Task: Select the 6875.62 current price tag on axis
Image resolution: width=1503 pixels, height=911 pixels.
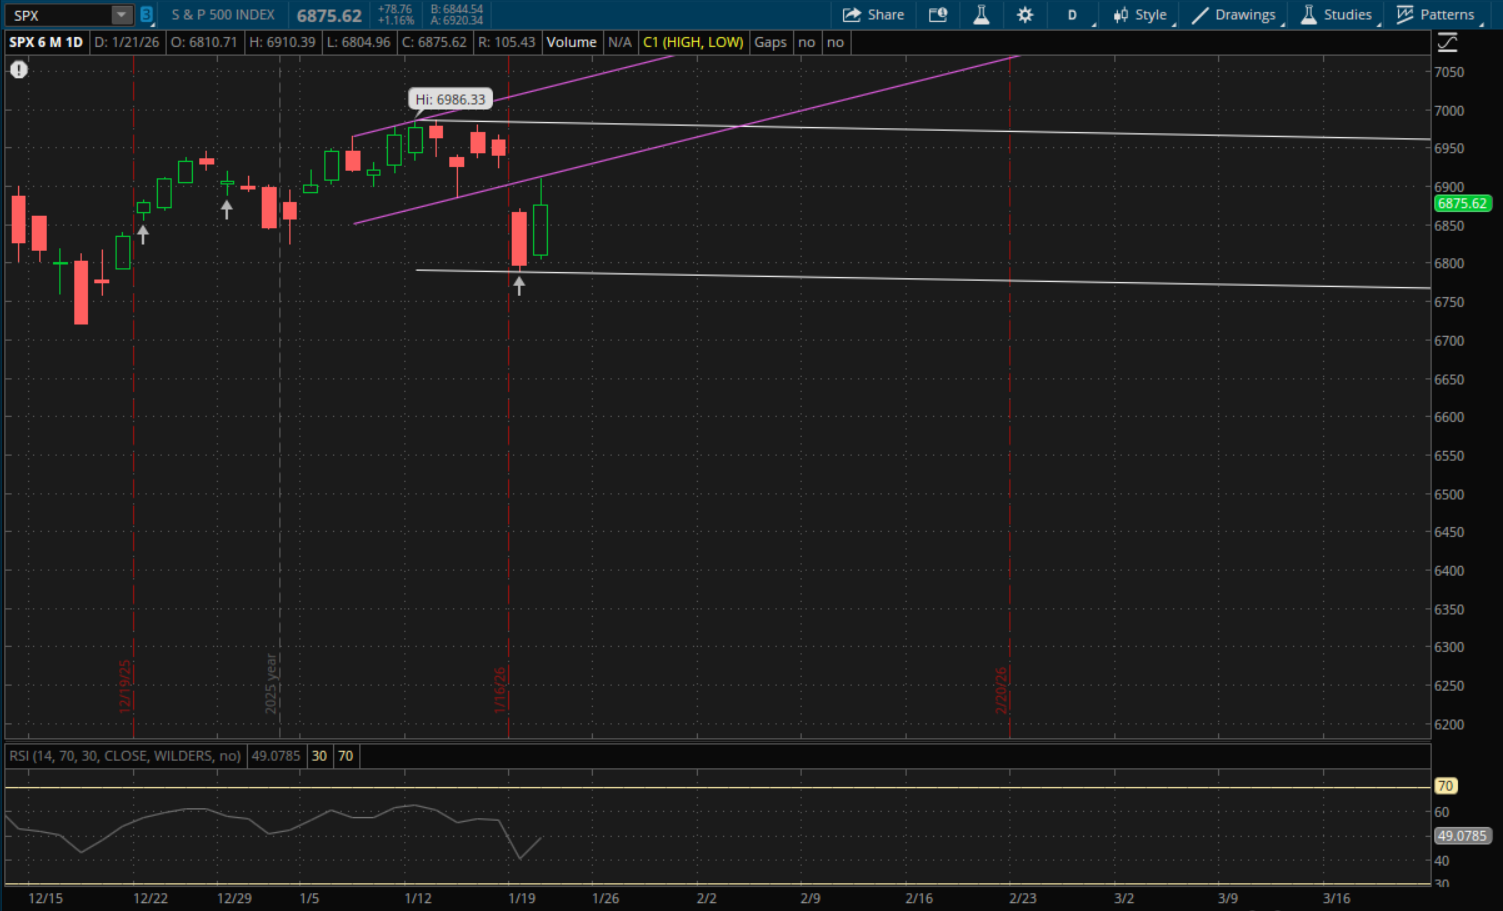Action: [1462, 203]
